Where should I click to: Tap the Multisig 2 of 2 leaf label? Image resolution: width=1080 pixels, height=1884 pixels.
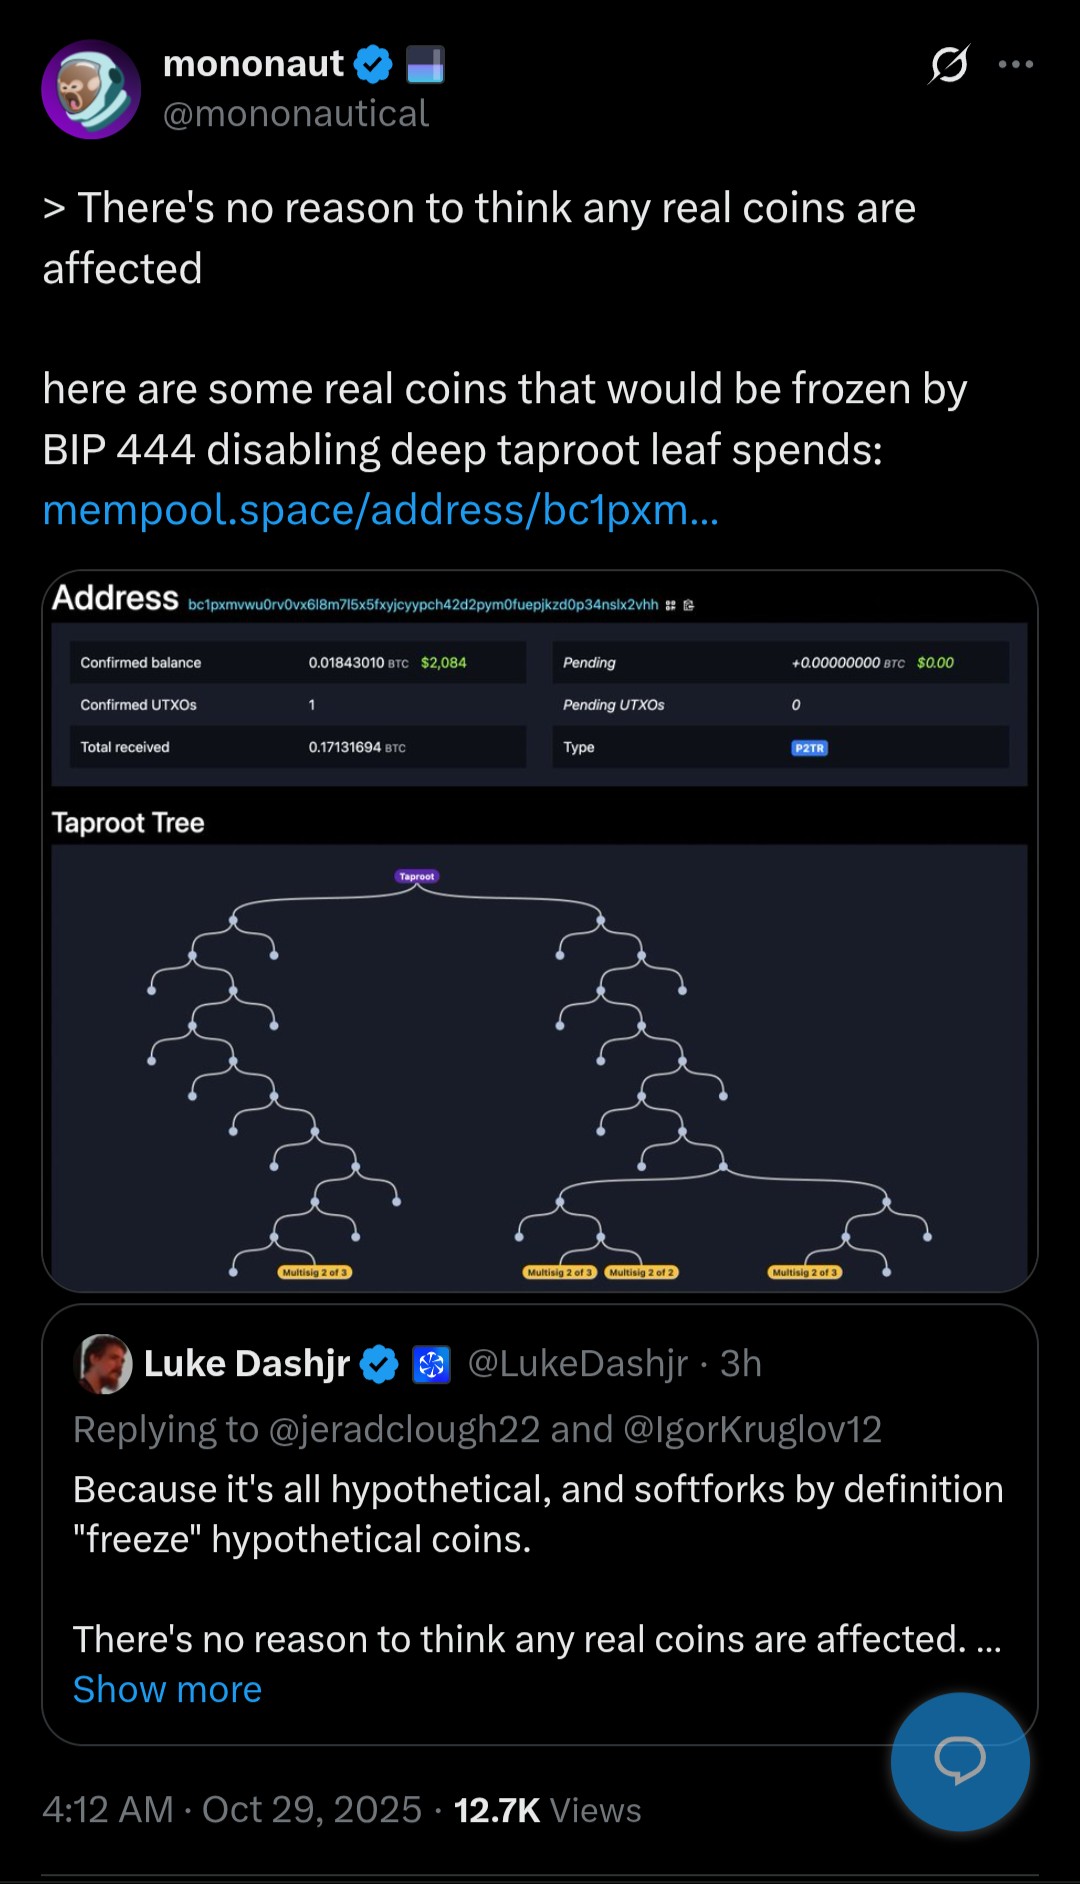click(x=642, y=1272)
